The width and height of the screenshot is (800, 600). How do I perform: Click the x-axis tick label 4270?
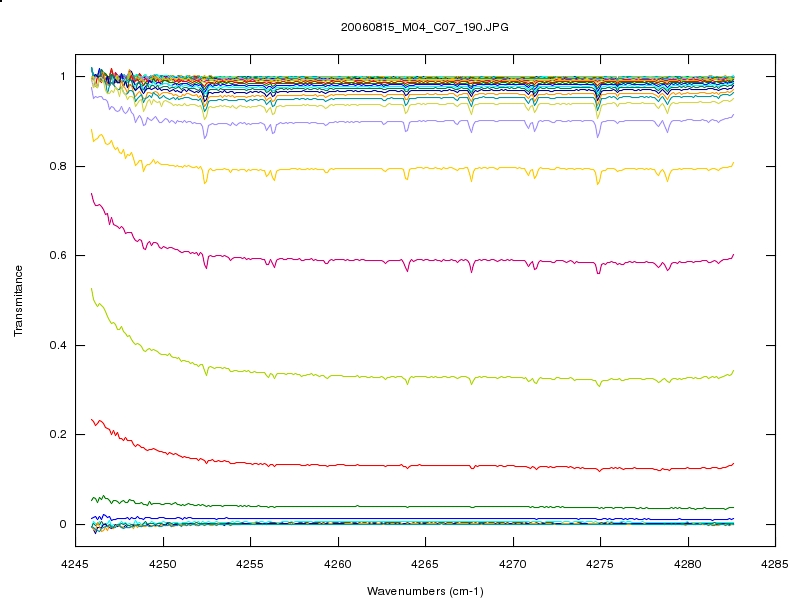(x=513, y=564)
